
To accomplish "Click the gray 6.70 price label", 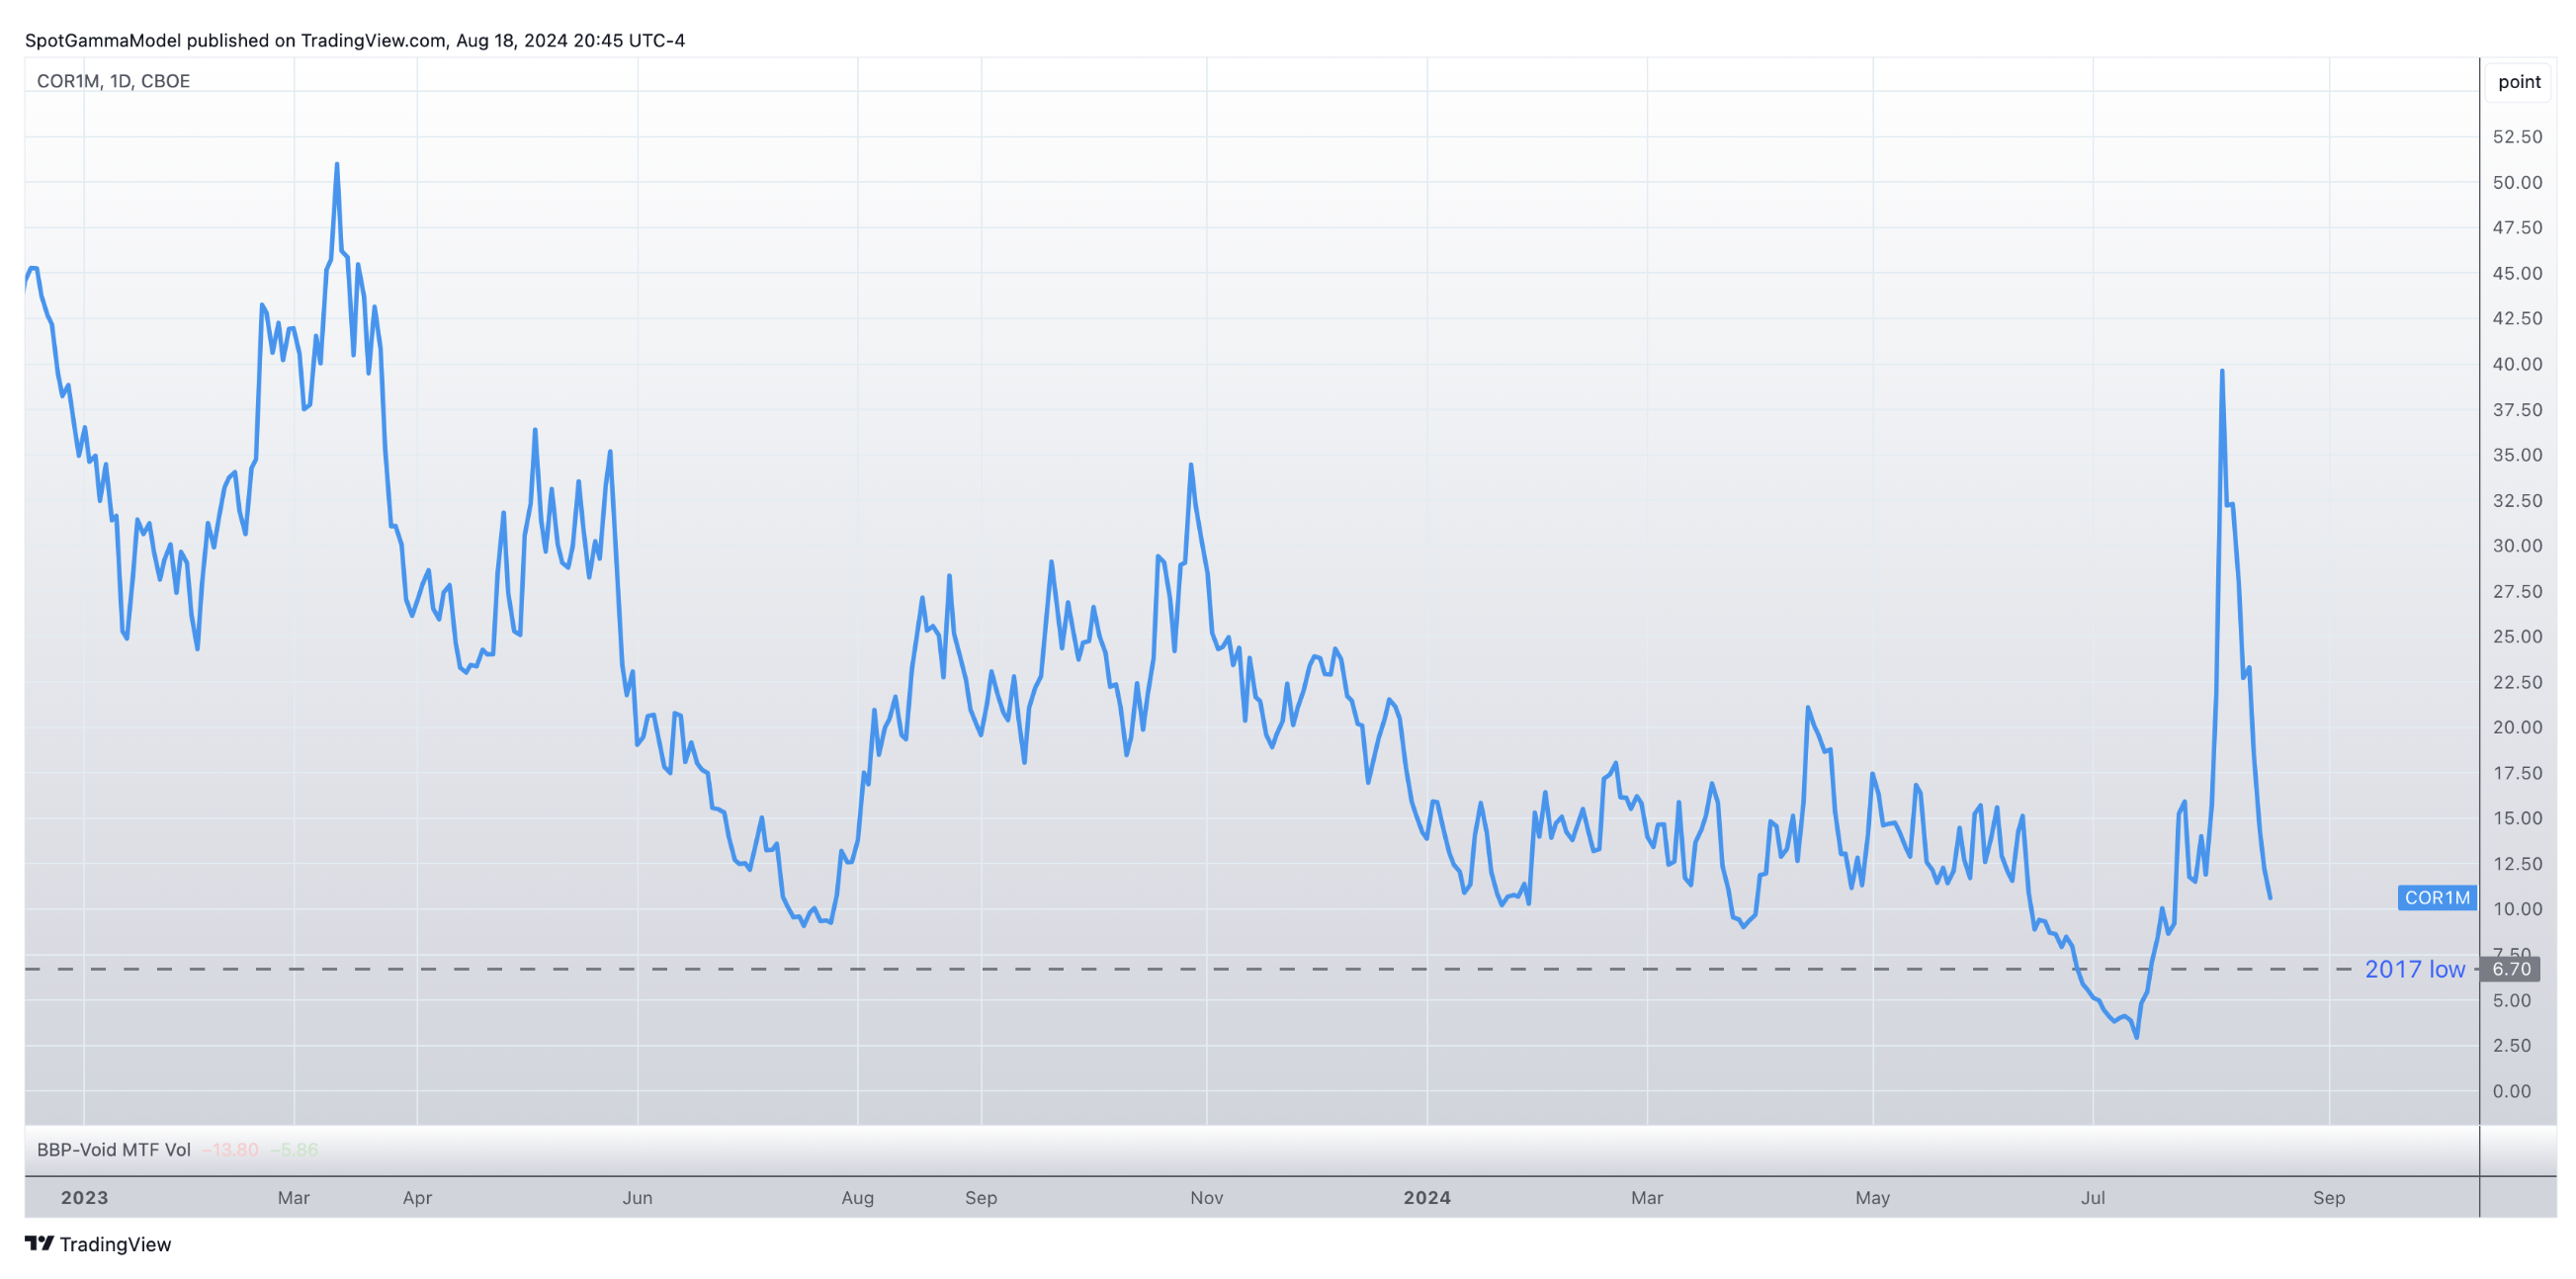I will 2510,969.
